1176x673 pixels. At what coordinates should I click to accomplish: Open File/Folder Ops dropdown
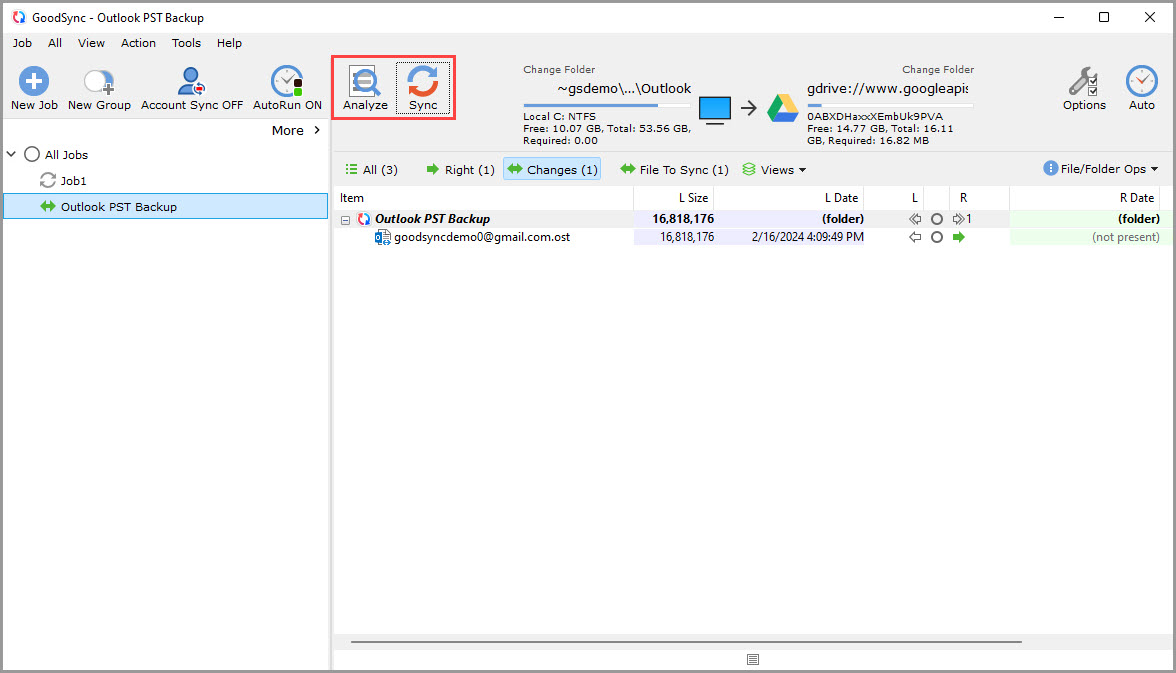(1101, 169)
